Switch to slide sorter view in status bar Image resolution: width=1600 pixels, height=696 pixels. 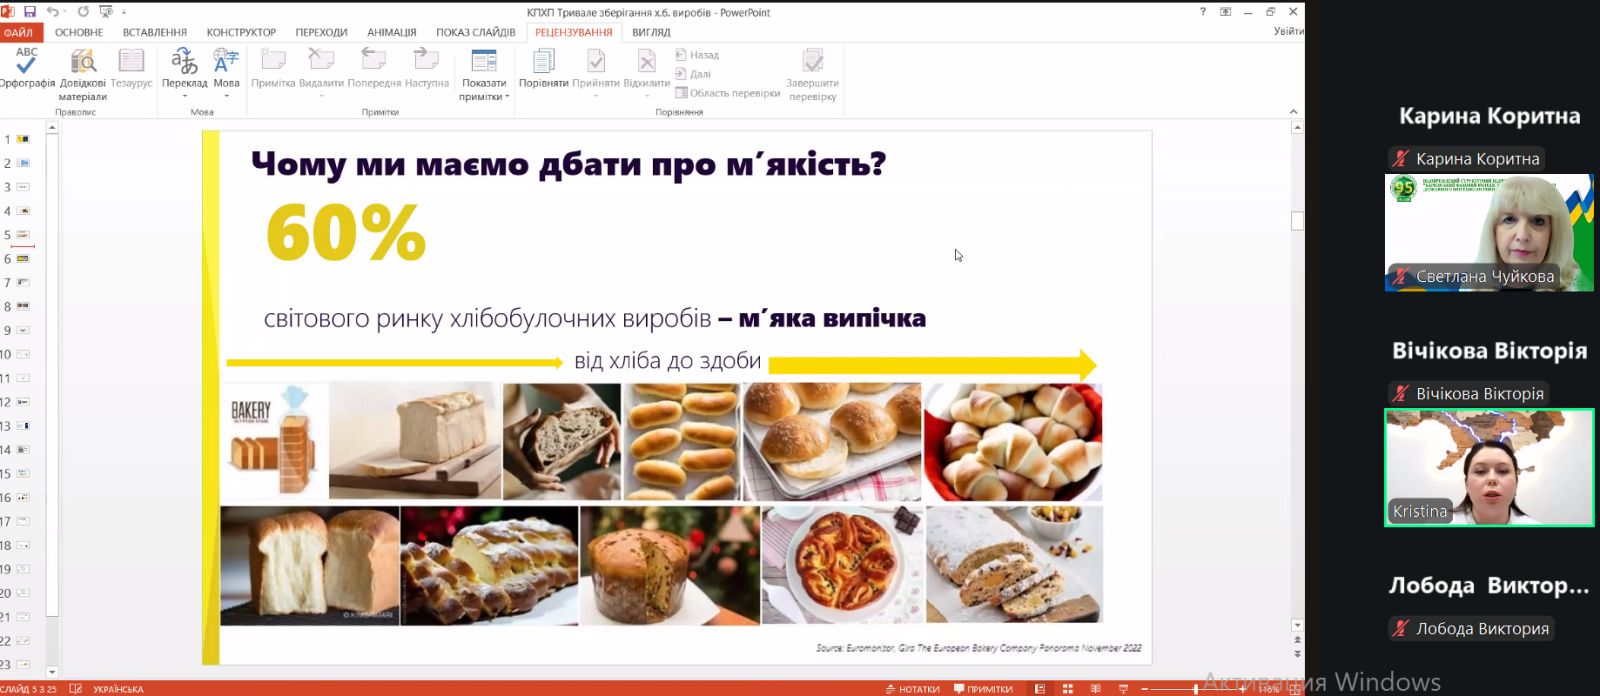(x=1068, y=689)
